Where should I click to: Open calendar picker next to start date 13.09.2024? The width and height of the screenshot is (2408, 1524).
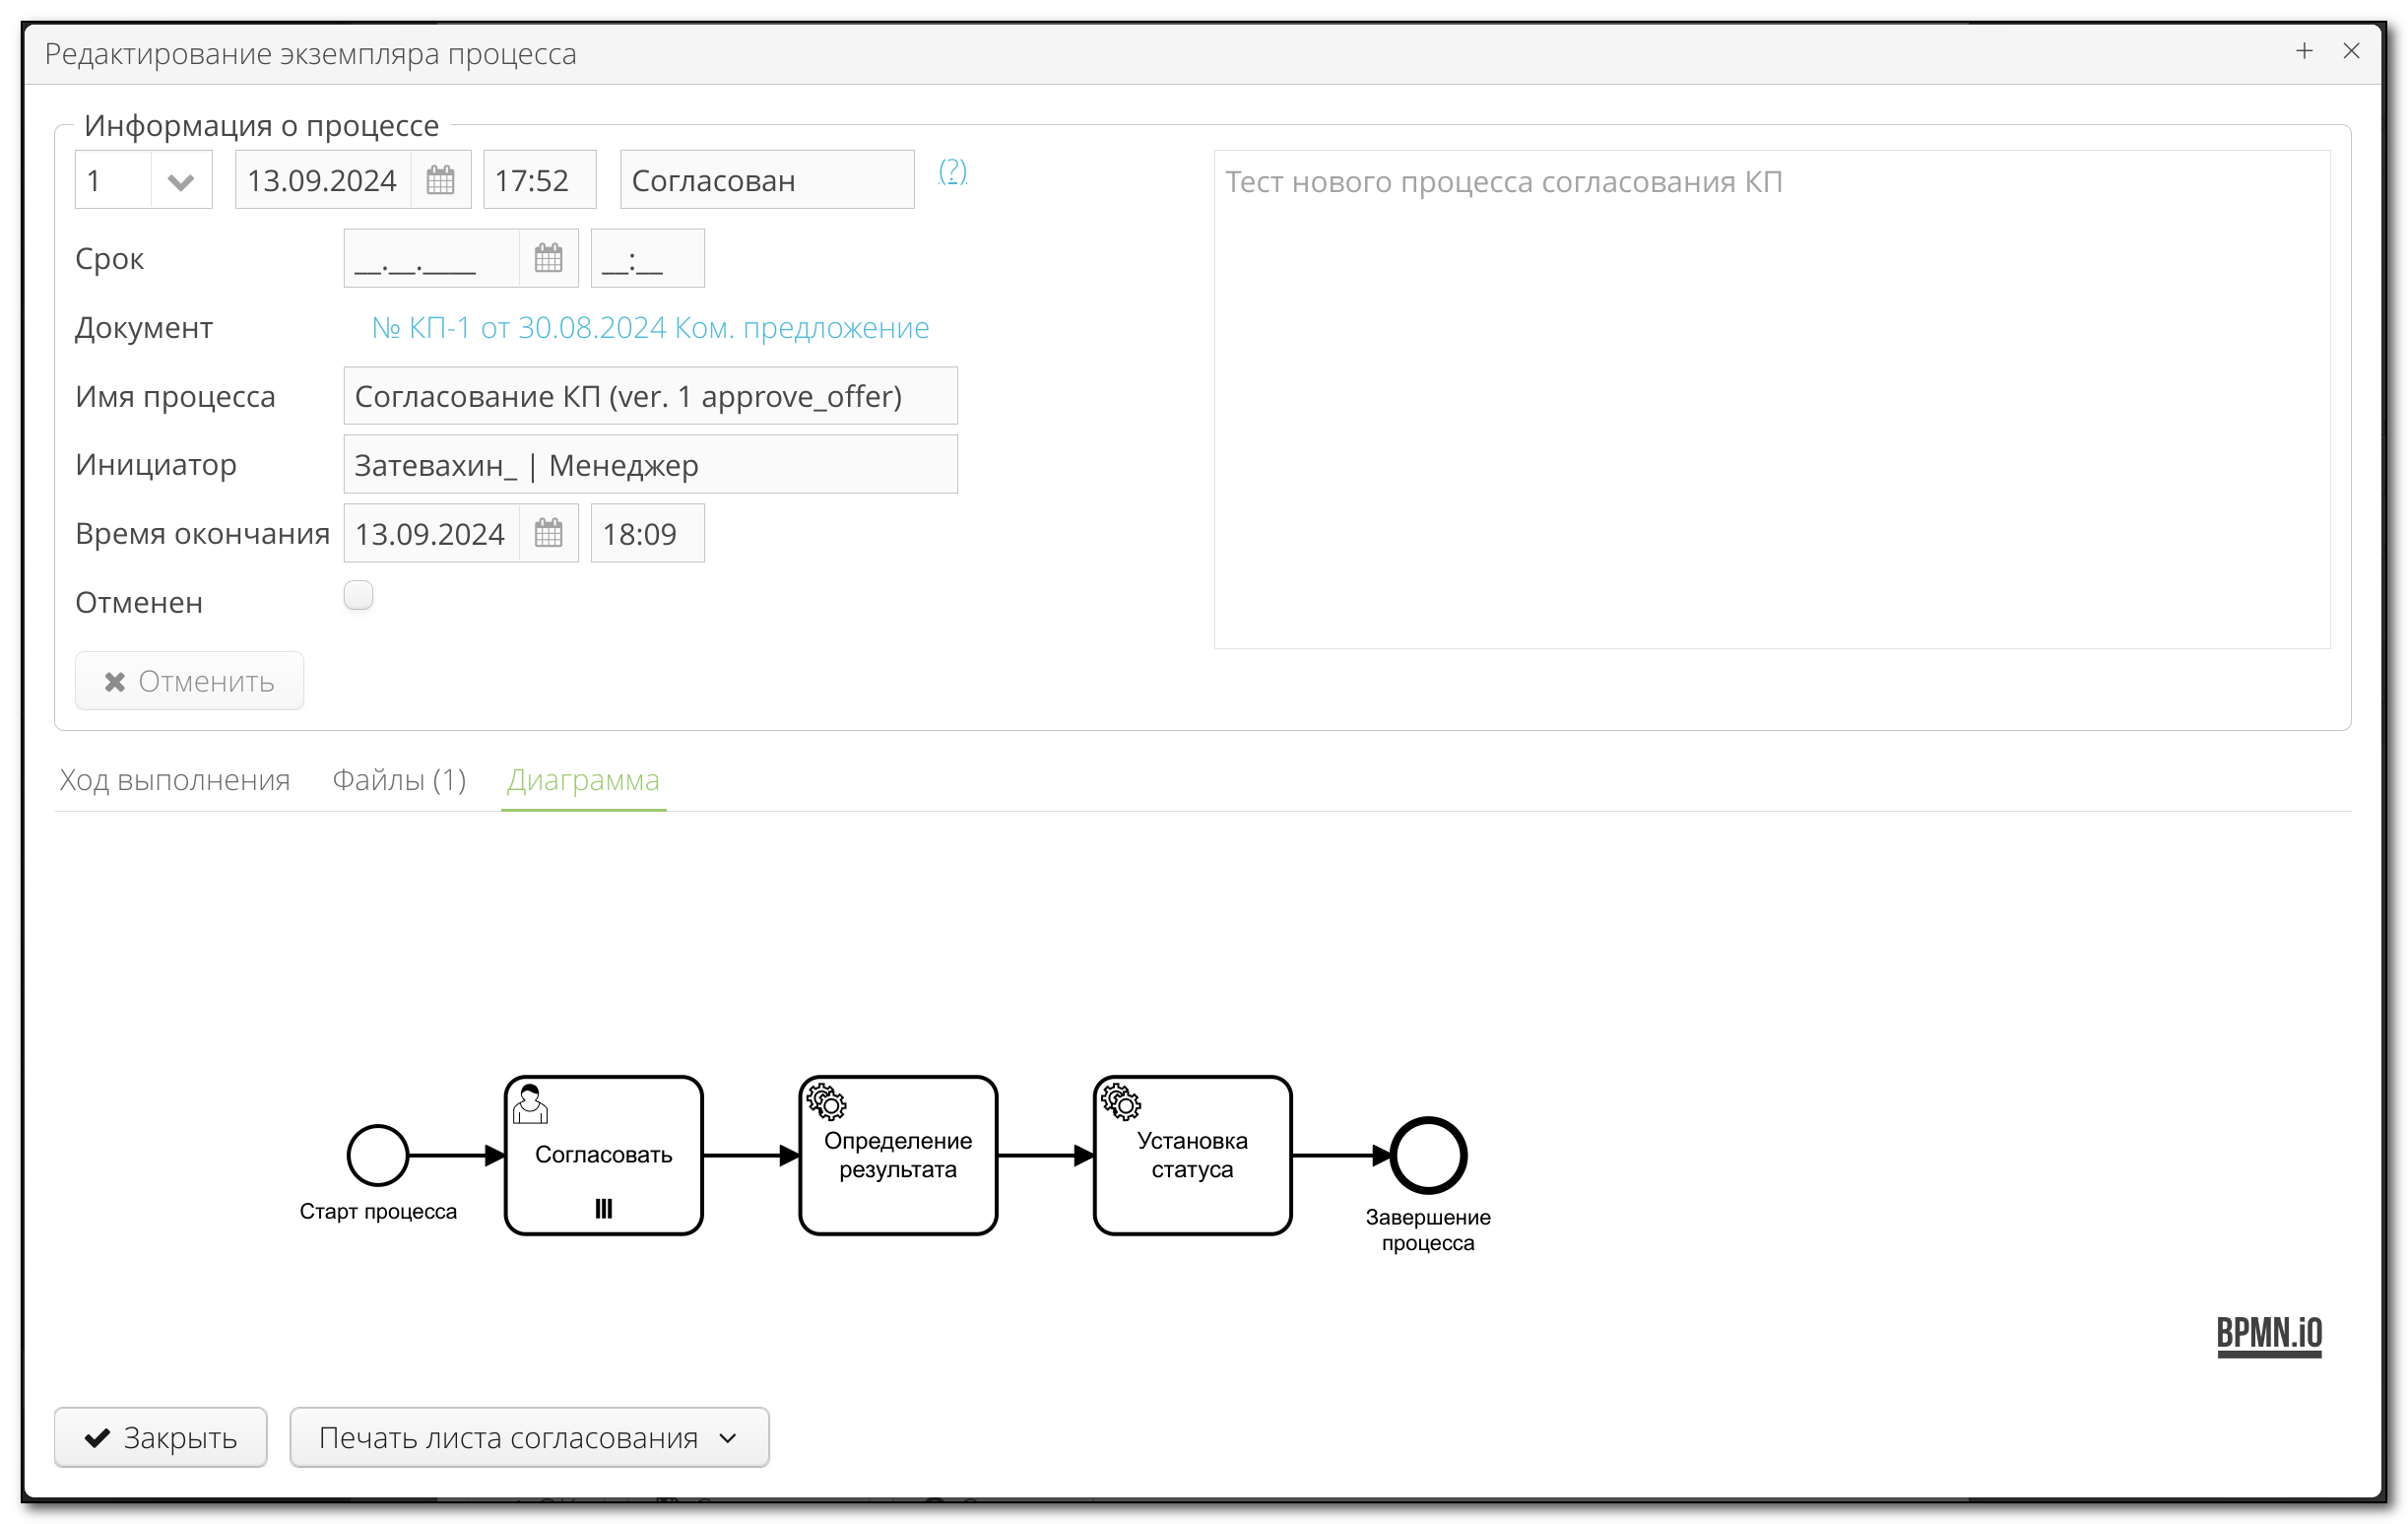pos(440,179)
